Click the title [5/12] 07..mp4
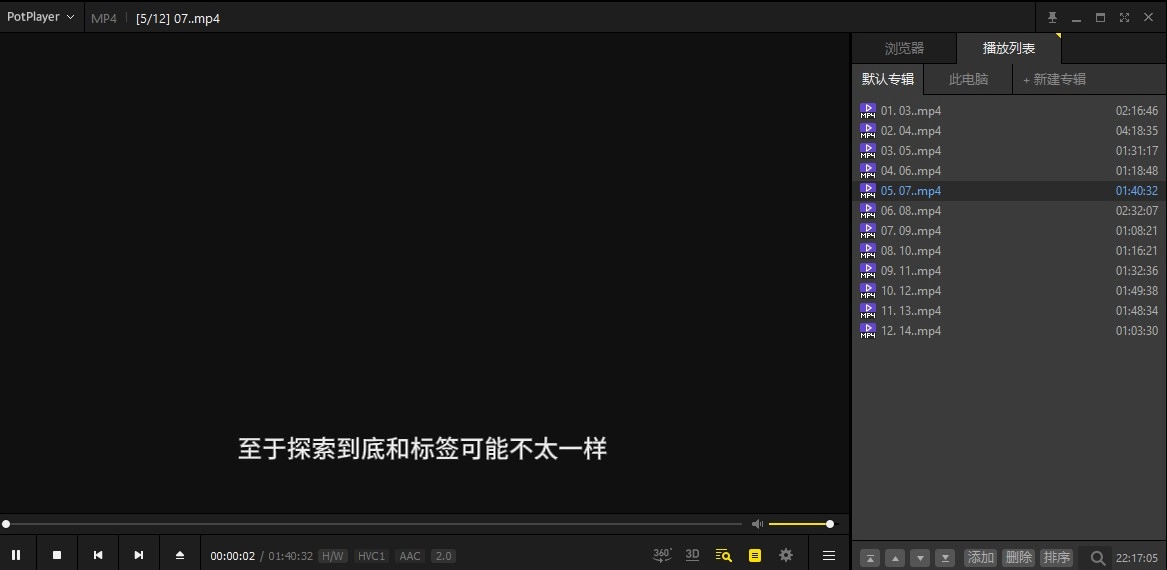 tap(178, 19)
